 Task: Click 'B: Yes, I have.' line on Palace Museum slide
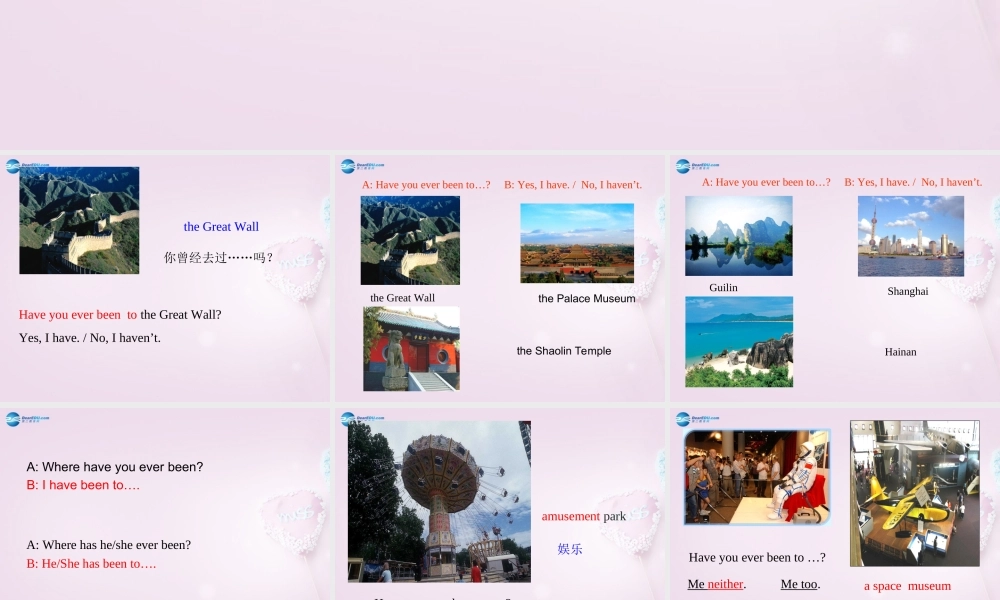[573, 185]
